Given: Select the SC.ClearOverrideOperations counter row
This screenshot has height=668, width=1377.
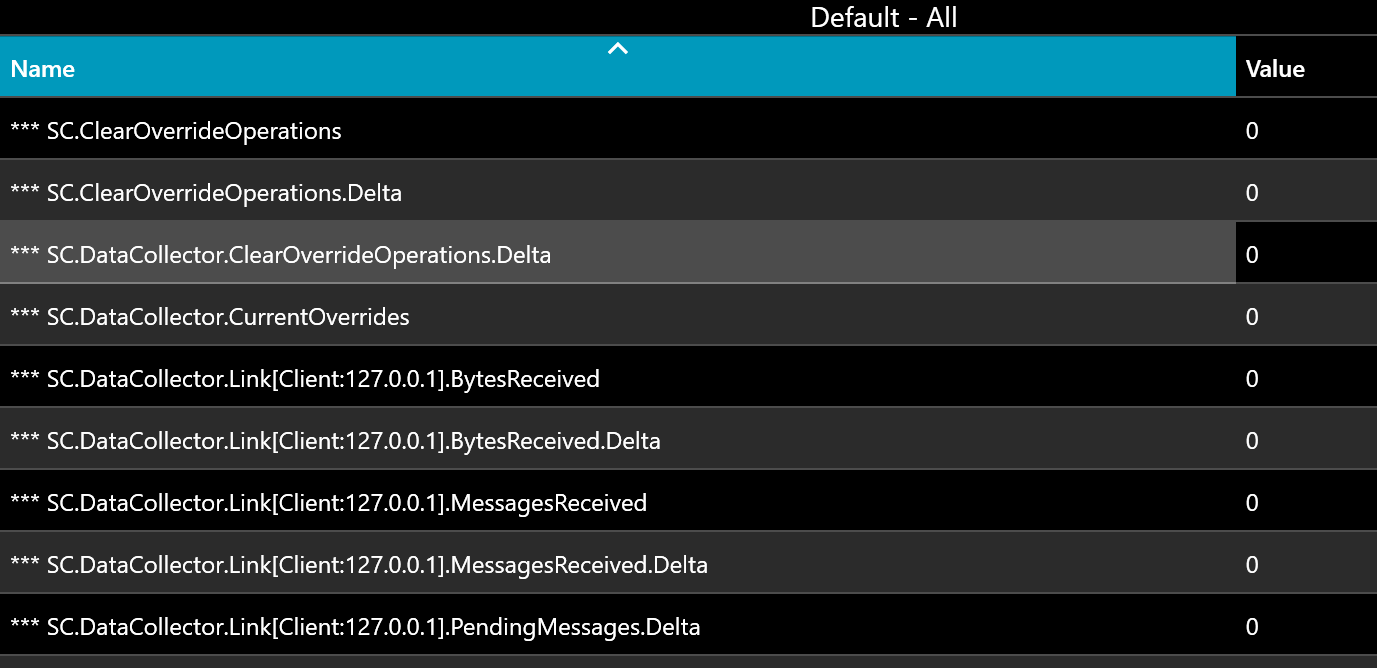Looking at the screenshot, I should (400, 130).
